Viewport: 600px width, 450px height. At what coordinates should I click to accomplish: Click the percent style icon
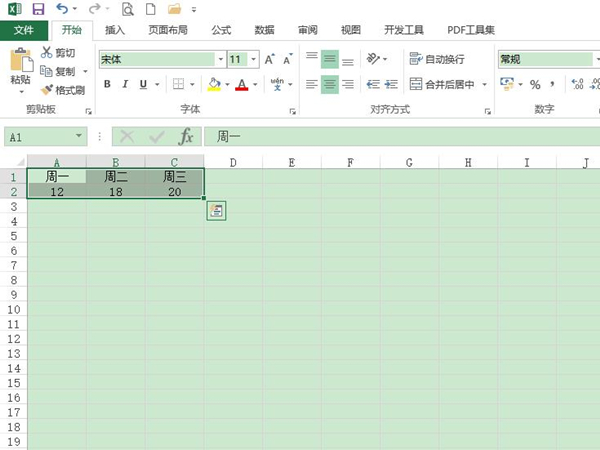(535, 84)
